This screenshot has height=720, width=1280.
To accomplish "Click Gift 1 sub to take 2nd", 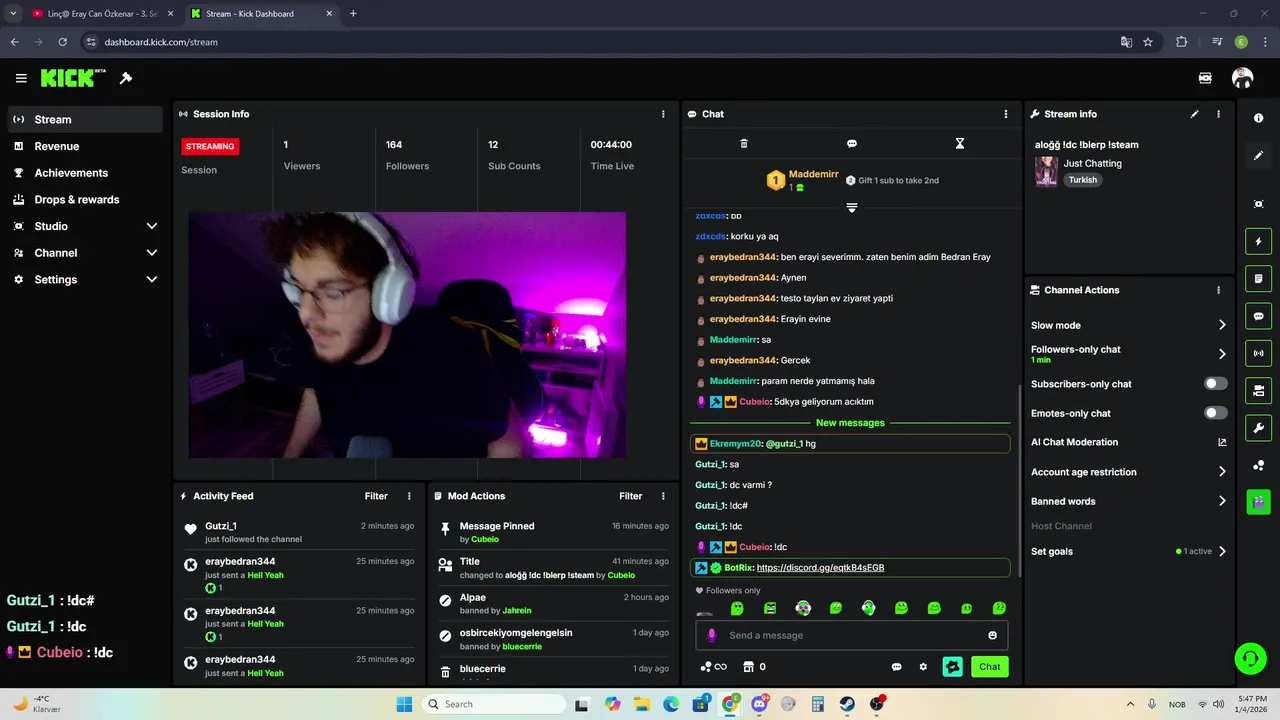I will pos(892,181).
